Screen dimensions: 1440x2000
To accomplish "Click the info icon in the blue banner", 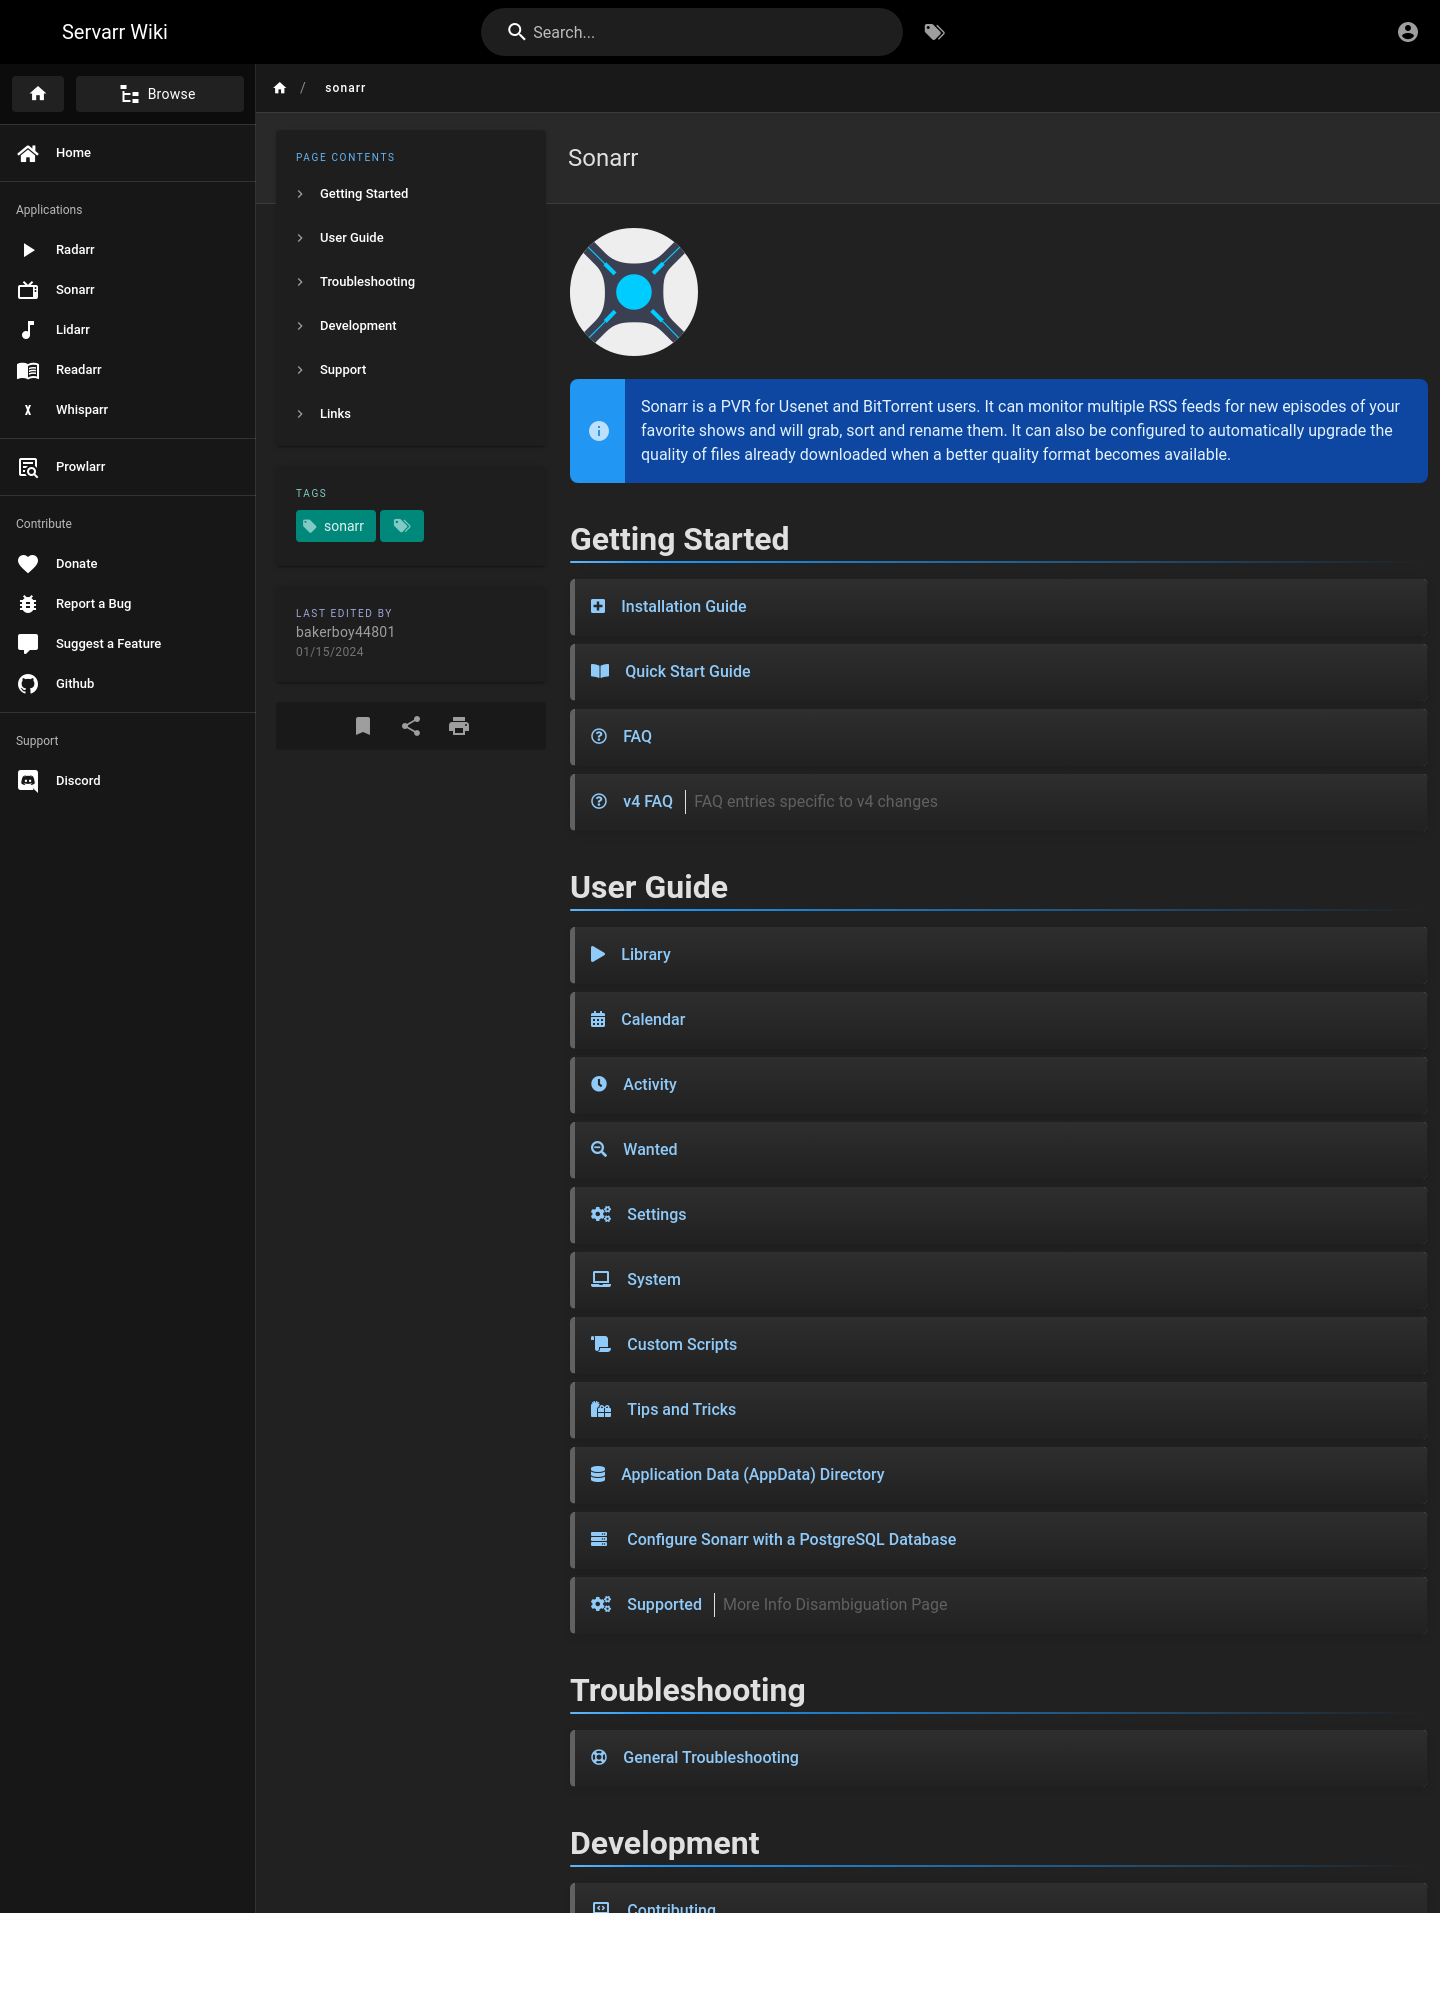I will [x=599, y=431].
